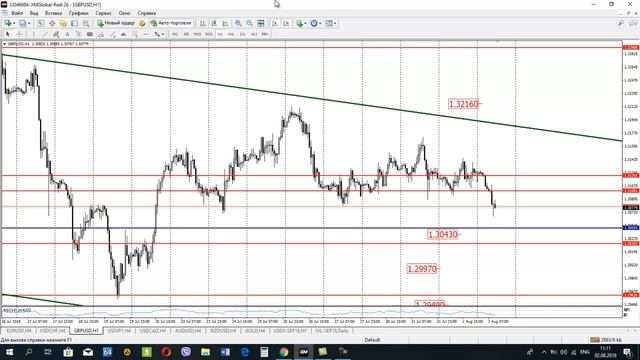This screenshot has width=640, height=360.
Task: Click the toolbar search magnifier icon
Action: [x=621, y=23]
